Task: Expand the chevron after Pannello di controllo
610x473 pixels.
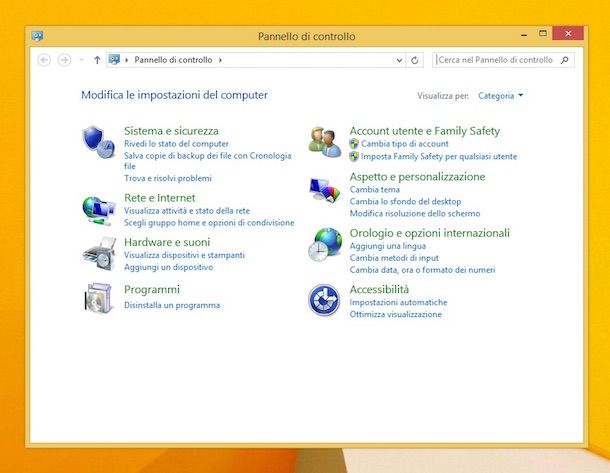Action: tap(220, 60)
